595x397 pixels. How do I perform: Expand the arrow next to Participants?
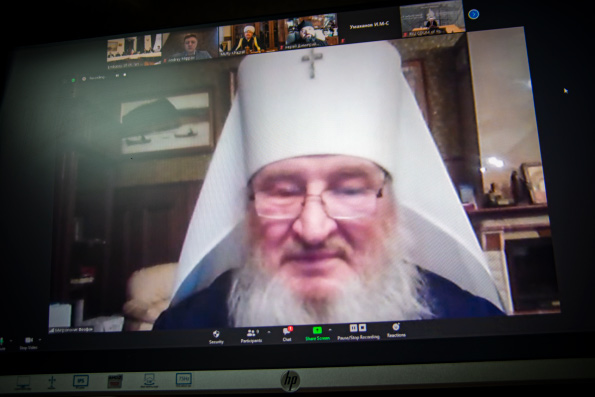[x=269, y=332]
